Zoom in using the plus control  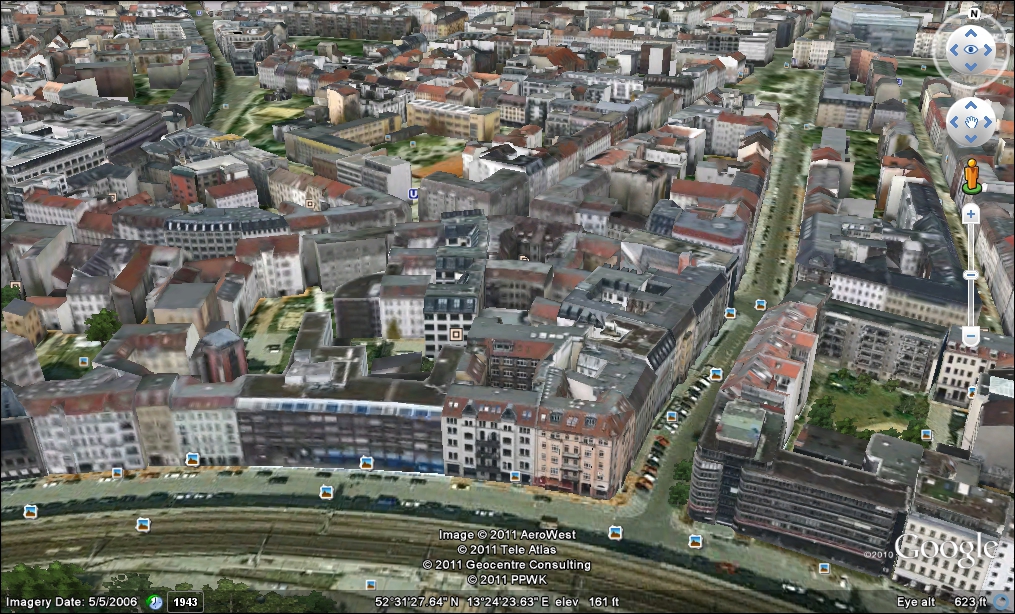[x=970, y=213]
